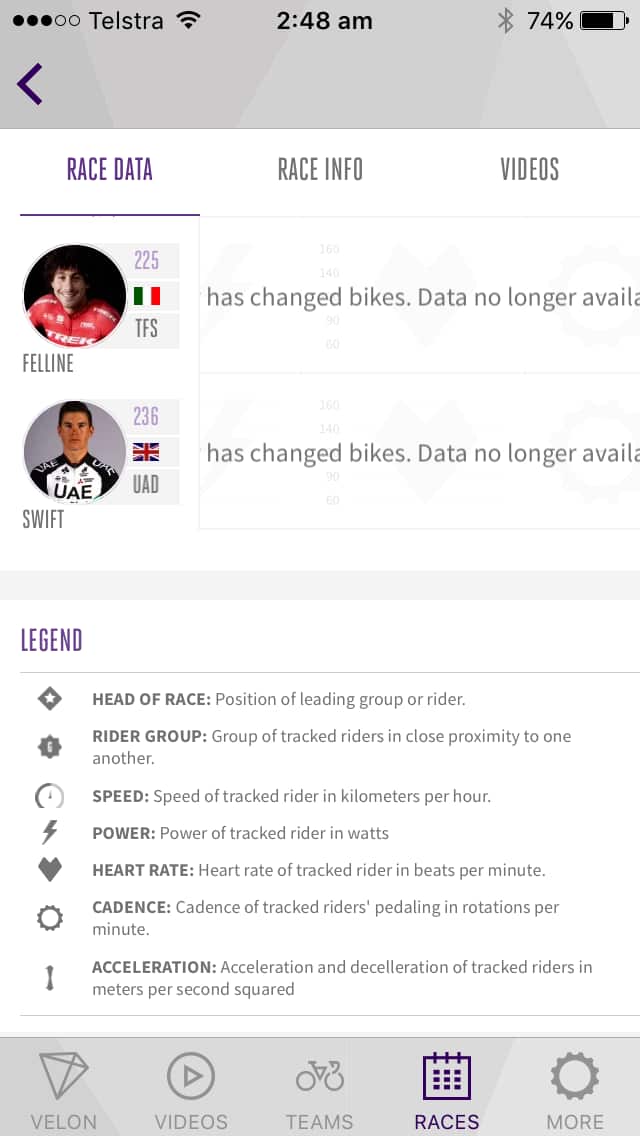Image resolution: width=640 pixels, height=1136 pixels.
Task: Open the VIDEOS tab
Action: coord(529,169)
